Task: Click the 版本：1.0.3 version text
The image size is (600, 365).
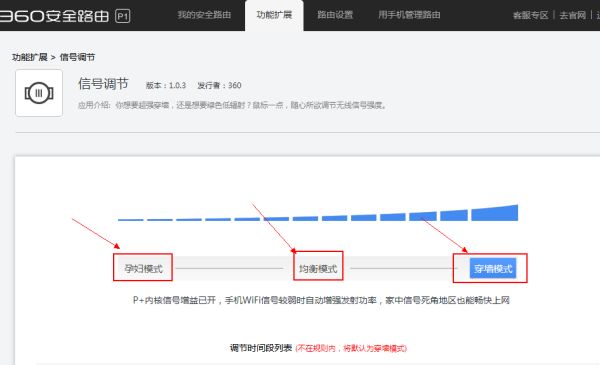Action: pos(166,85)
